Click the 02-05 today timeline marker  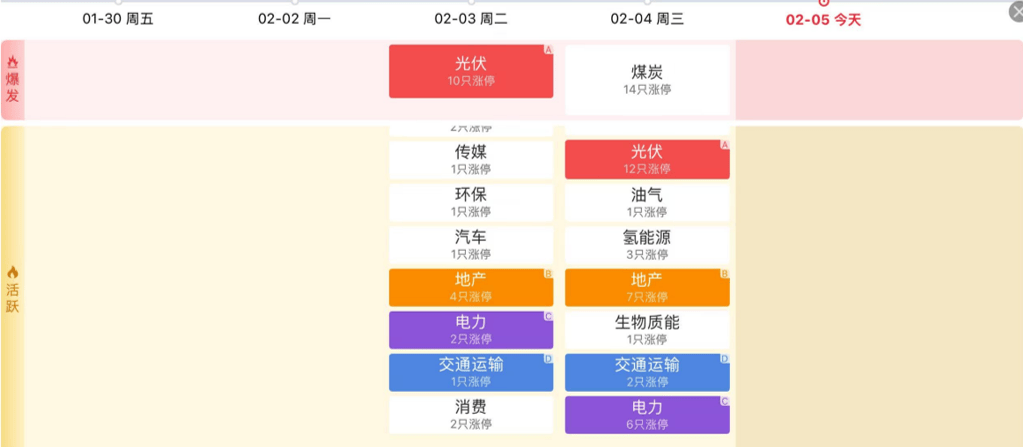point(823,3)
